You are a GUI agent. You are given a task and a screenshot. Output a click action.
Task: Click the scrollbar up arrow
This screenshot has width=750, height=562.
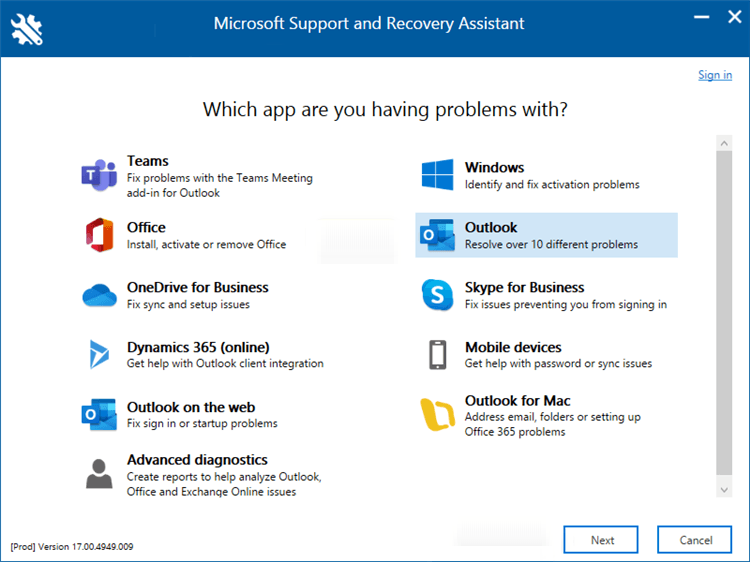click(x=724, y=143)
